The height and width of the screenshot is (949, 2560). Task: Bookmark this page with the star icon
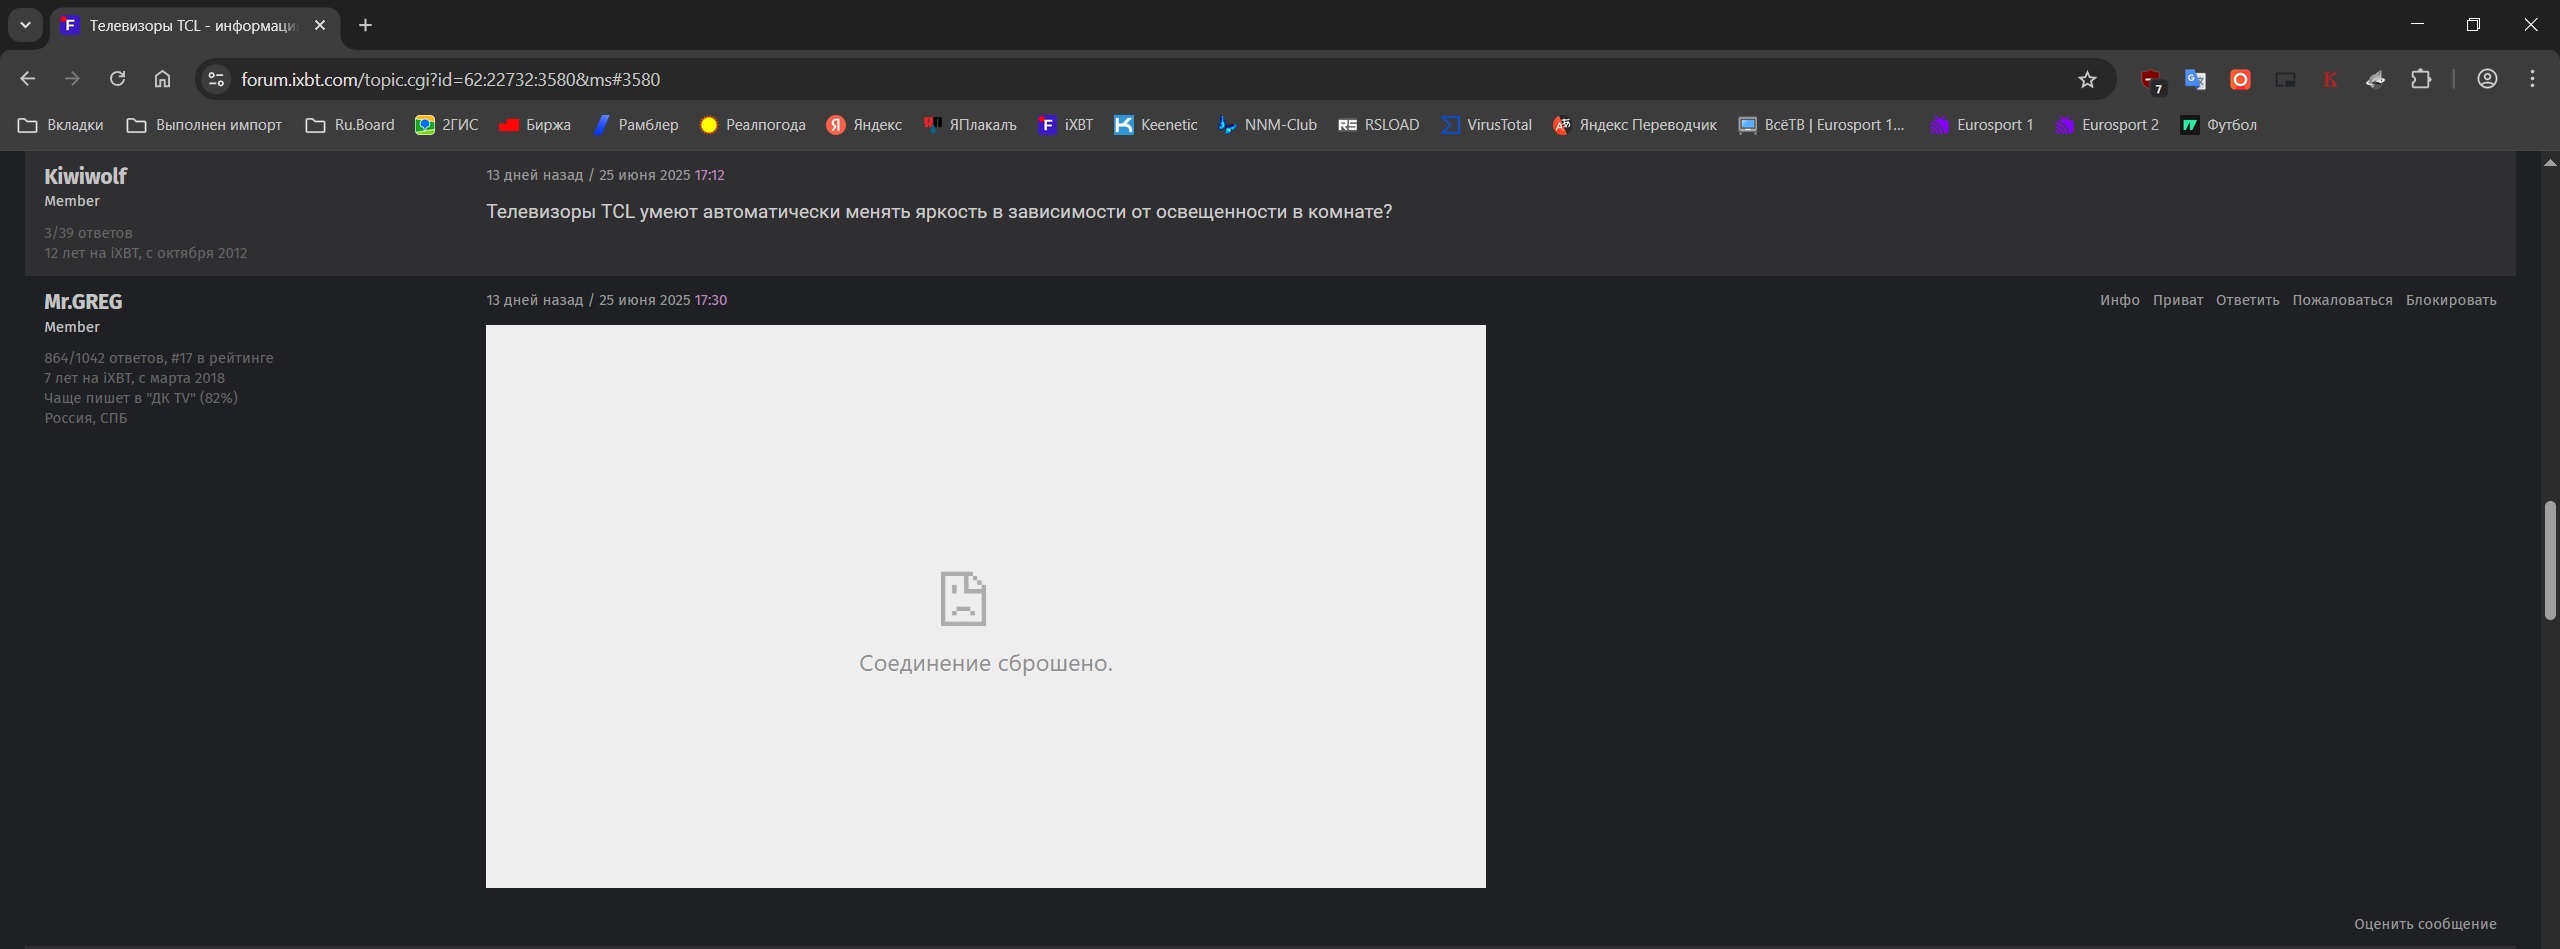click(x=2087, y=79)
